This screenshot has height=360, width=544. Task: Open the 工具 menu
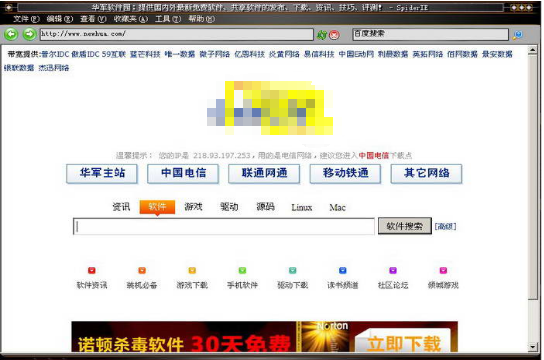point(168,19)
